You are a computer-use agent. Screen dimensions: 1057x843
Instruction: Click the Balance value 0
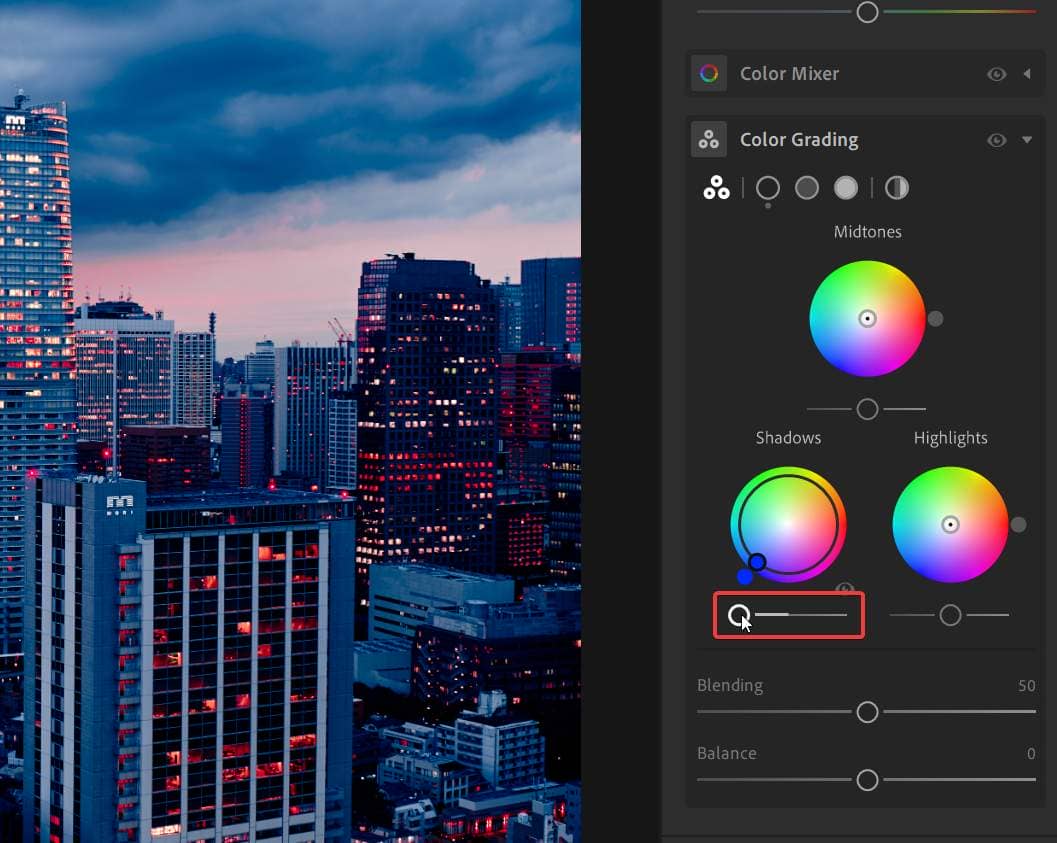coord(1031,753)
